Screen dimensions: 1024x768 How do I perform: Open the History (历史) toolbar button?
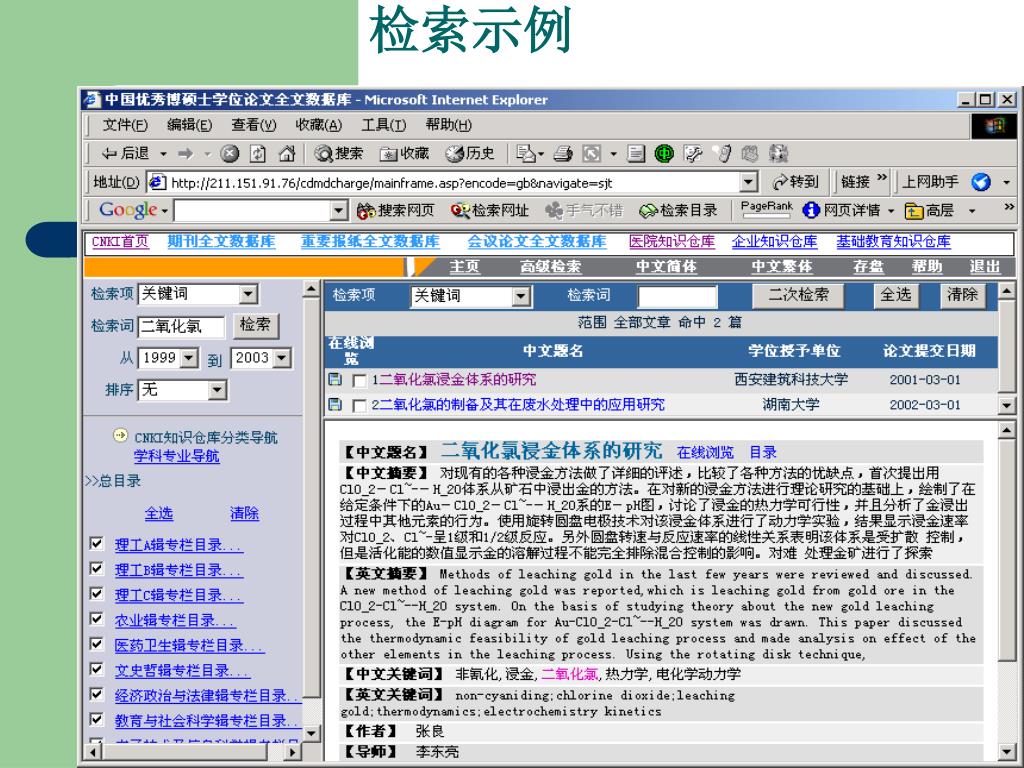pos(470,153)
